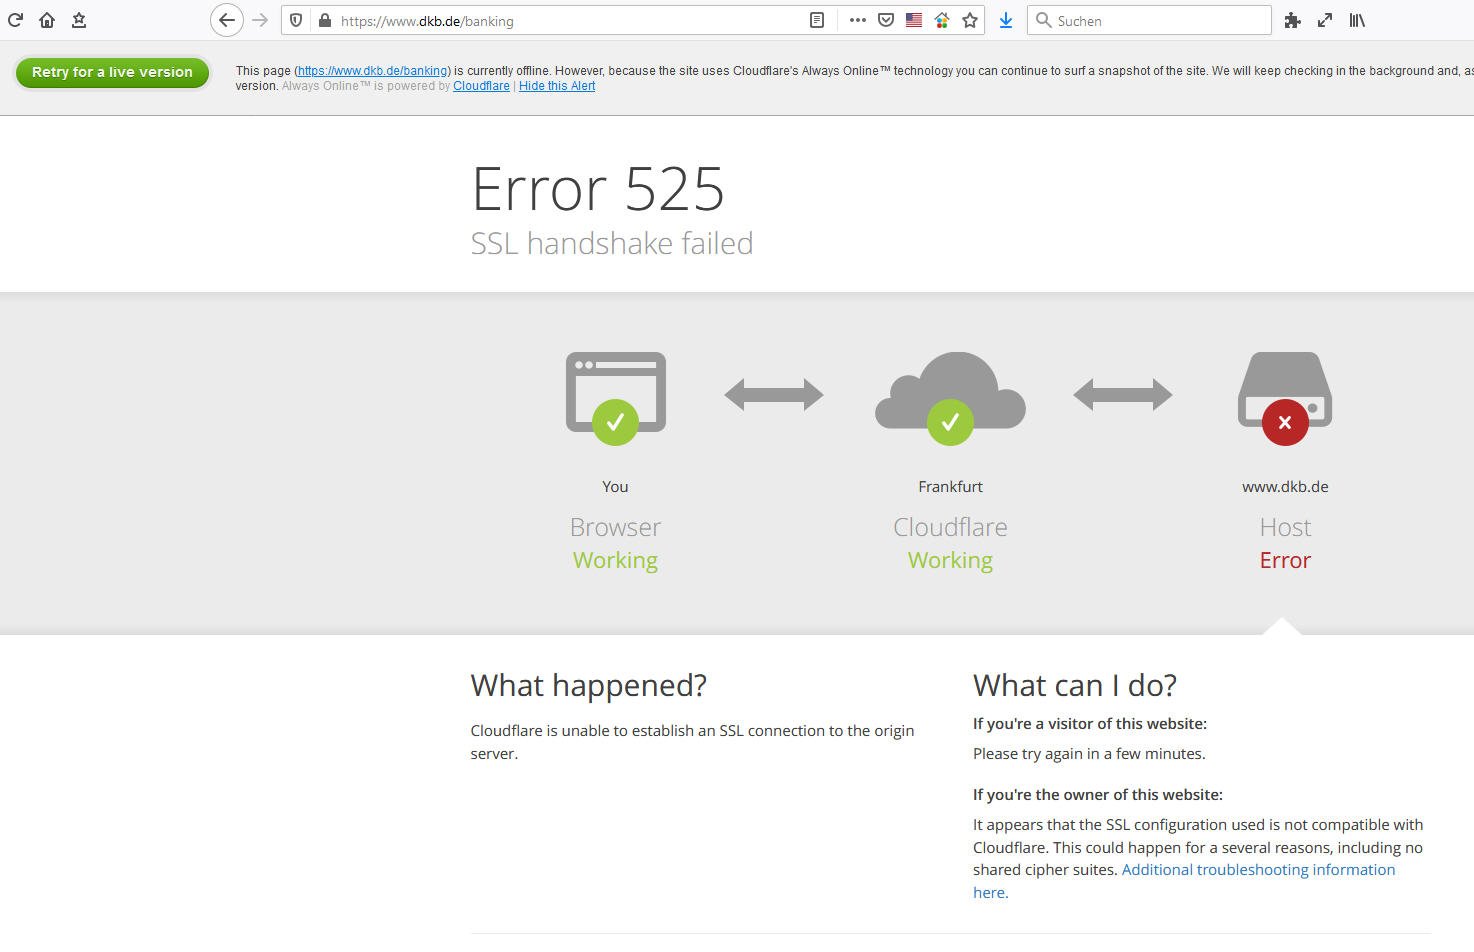This screenshot has width=1474, height=952.
Task: Click the Cloudflare cloud status icon
Action: pos(950,396)
